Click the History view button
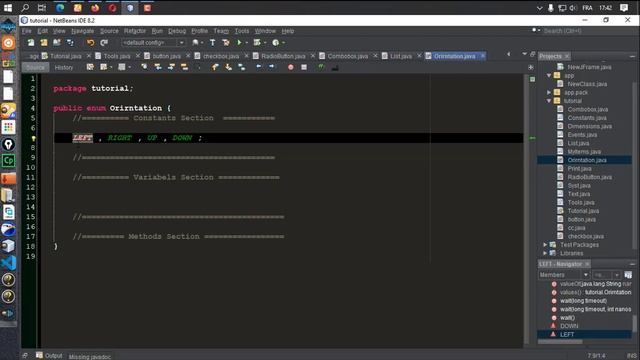This screenshot has height=360, width=640. (x=64, y=67)
